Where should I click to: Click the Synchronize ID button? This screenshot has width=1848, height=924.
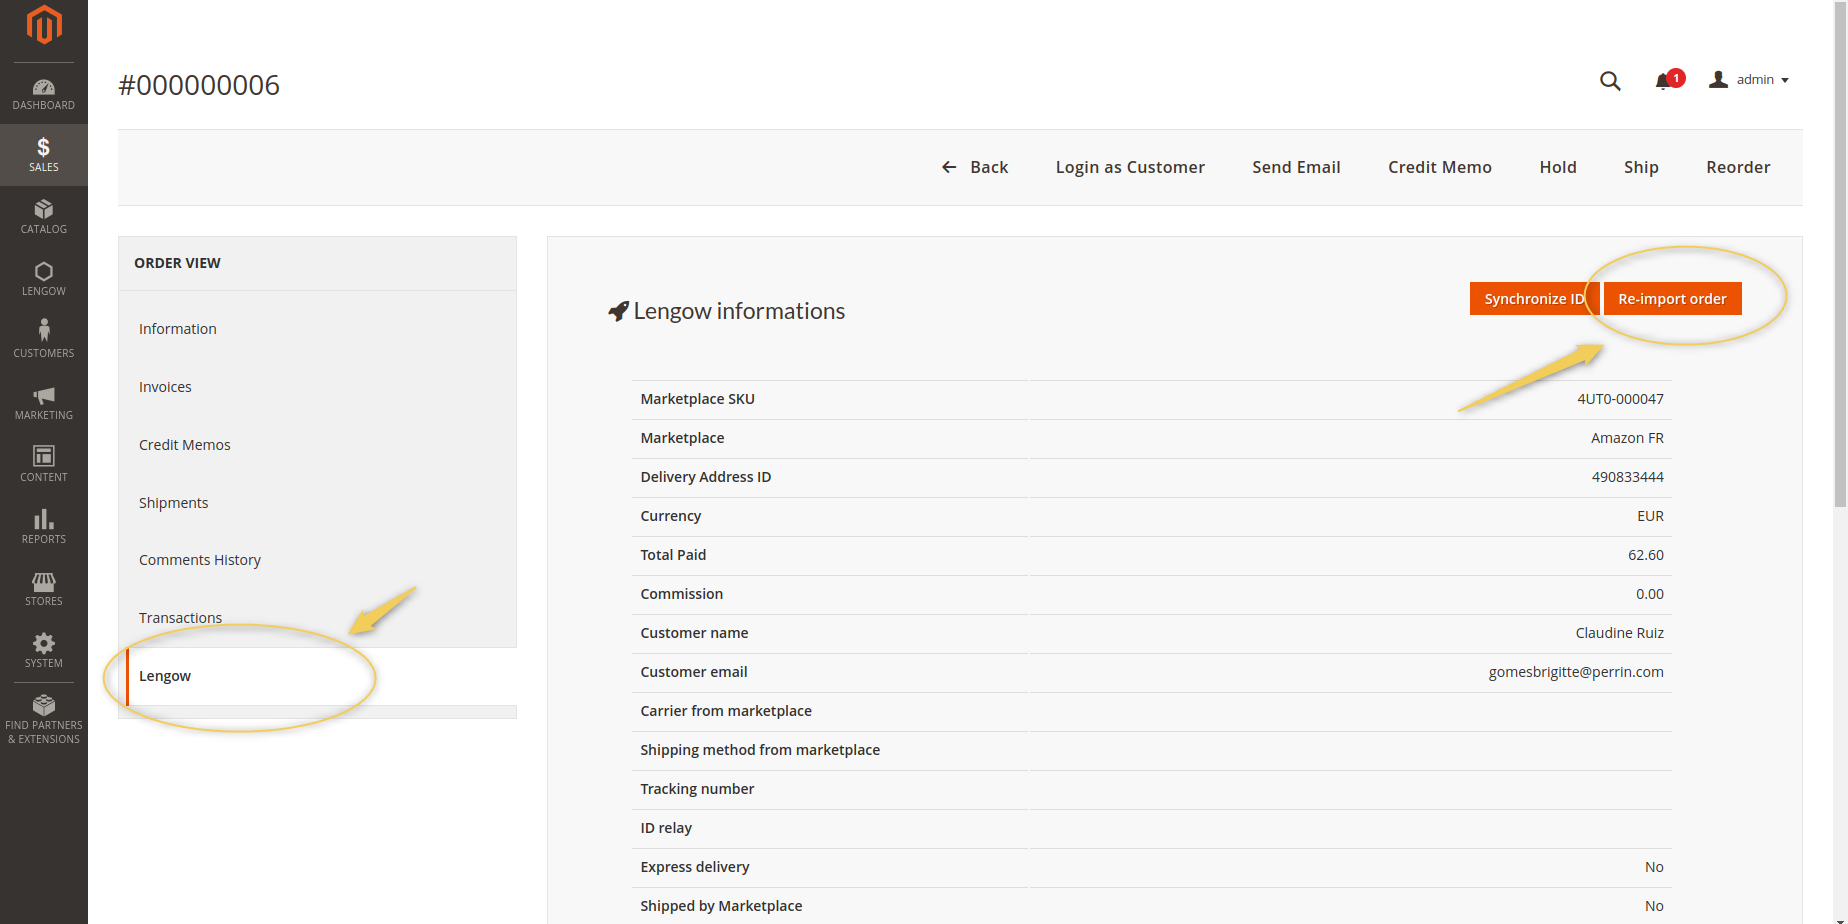[1532, 299]
